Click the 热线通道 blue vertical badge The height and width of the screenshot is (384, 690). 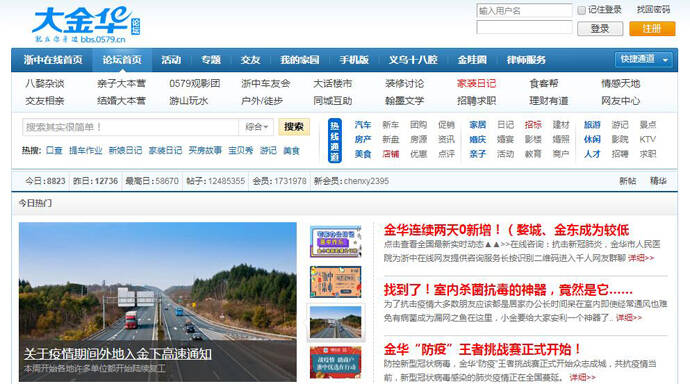point(335,140)
